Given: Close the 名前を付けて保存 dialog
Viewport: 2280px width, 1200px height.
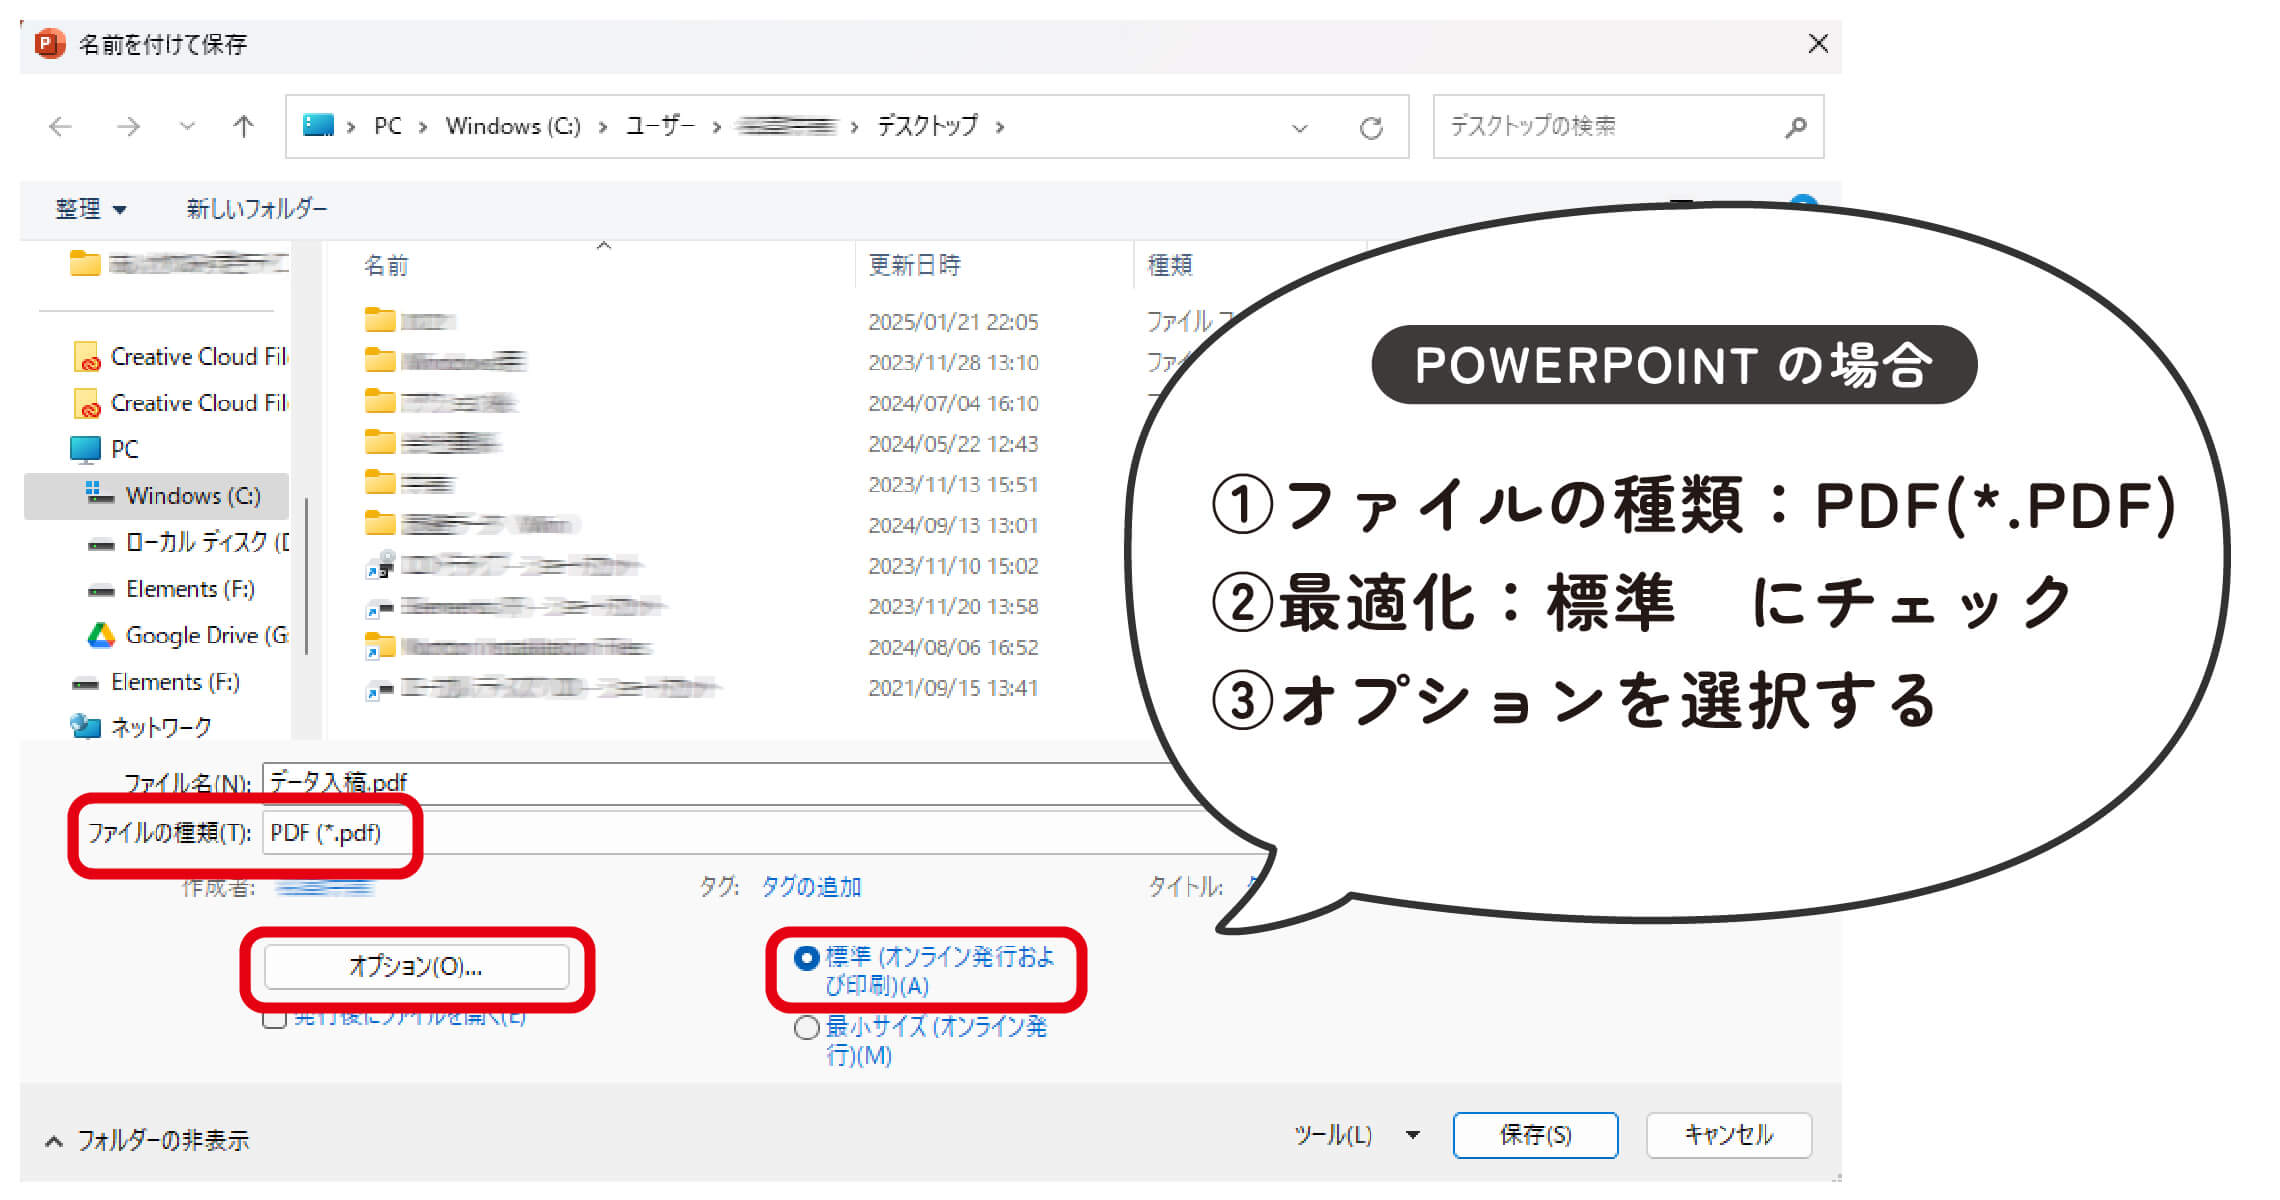Looking at the screenshot, I should tap(1818, 44).
